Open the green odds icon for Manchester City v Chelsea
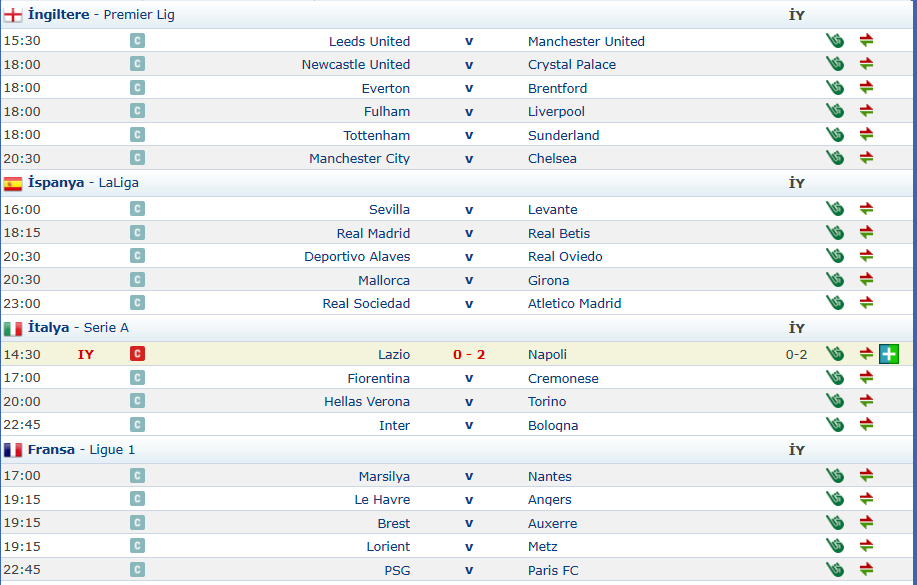Screen dimensions: 917x585 click(835, 158)
